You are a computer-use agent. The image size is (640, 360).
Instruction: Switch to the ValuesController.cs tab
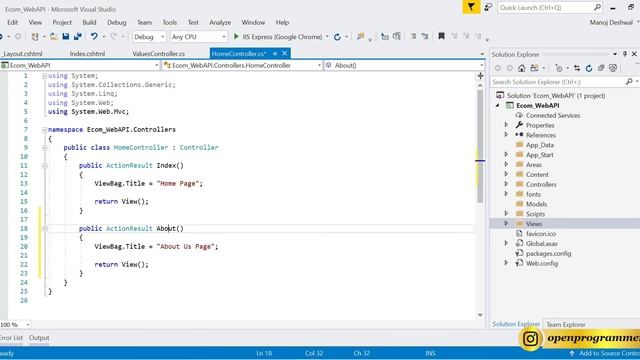[158, 53]
